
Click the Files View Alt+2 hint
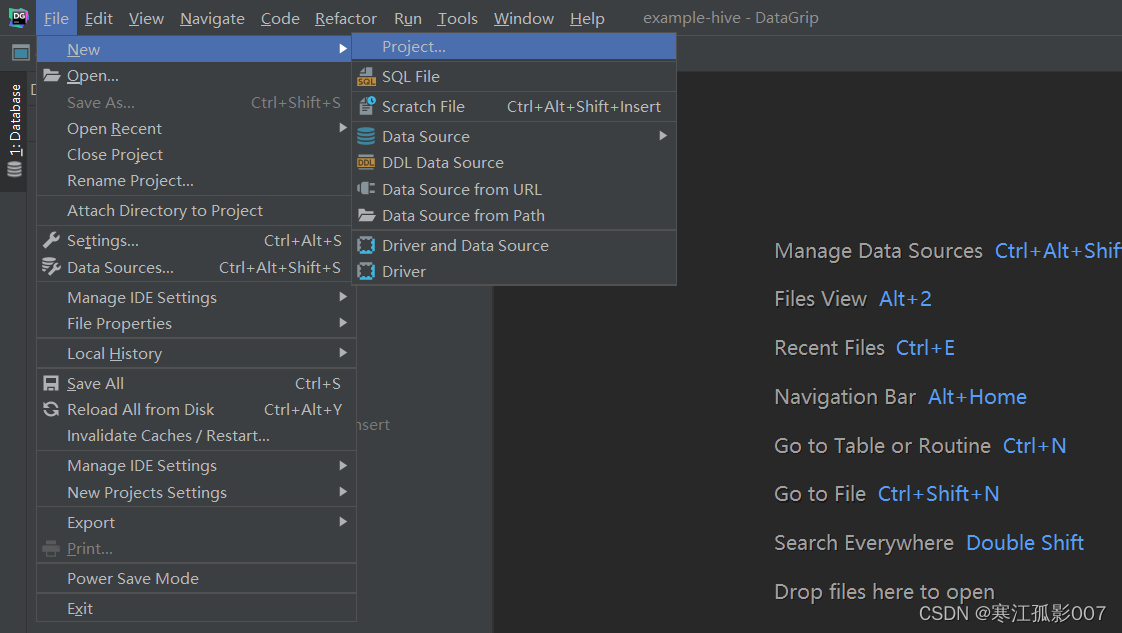[853, 299]
